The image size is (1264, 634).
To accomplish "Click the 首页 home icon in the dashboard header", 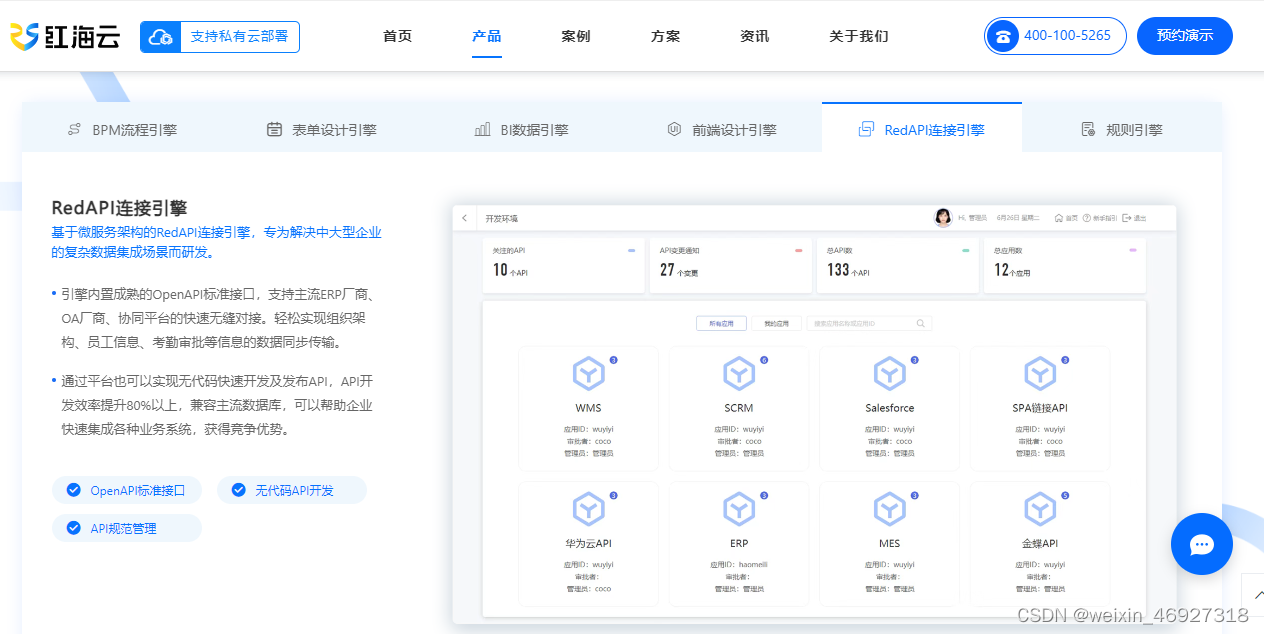I will click(x=1059, y=218).
